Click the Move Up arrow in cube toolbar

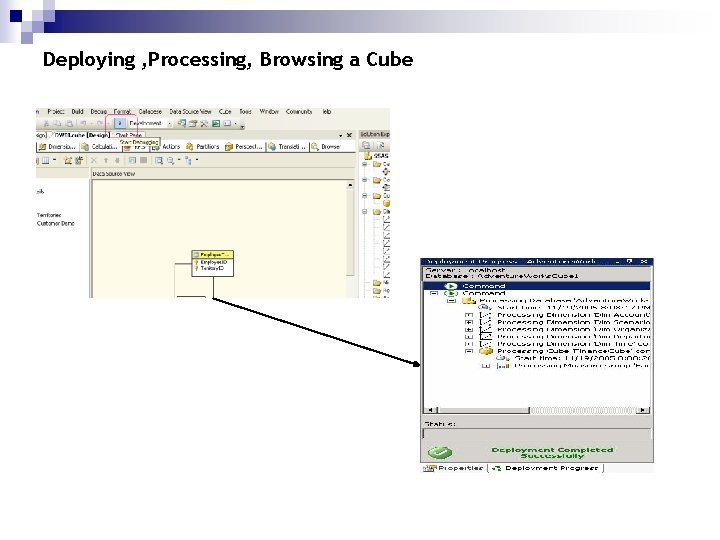click(x=106, y=160)
